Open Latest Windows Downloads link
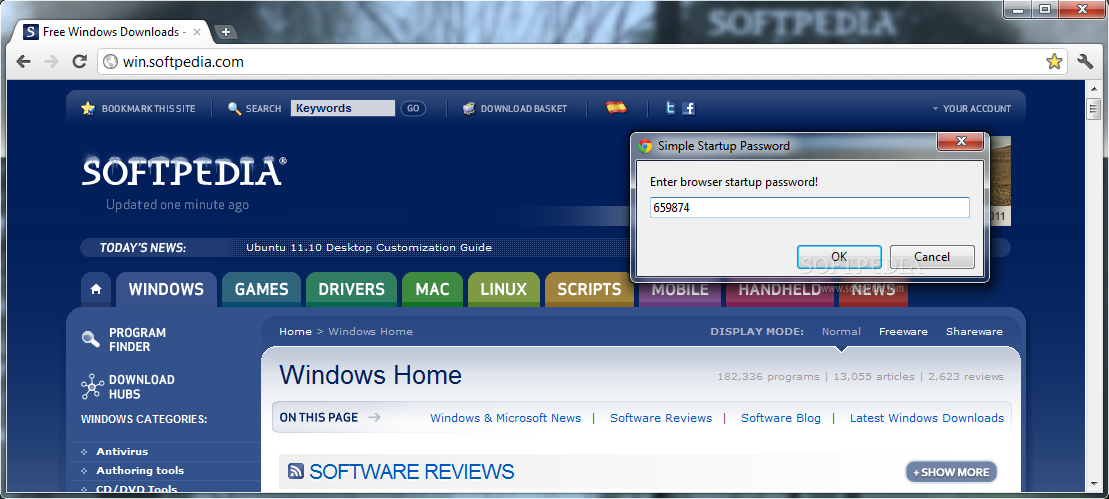This screenshot has width=1109, height=499. tap(927, 418)
